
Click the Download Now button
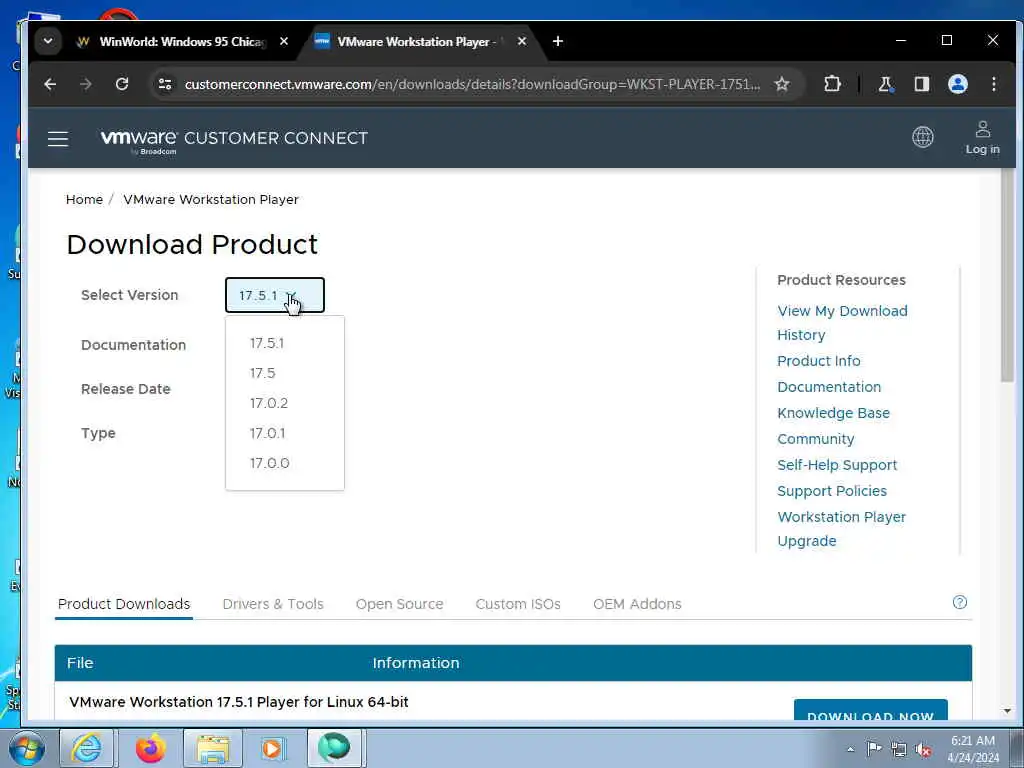click(x=871, y=711)
